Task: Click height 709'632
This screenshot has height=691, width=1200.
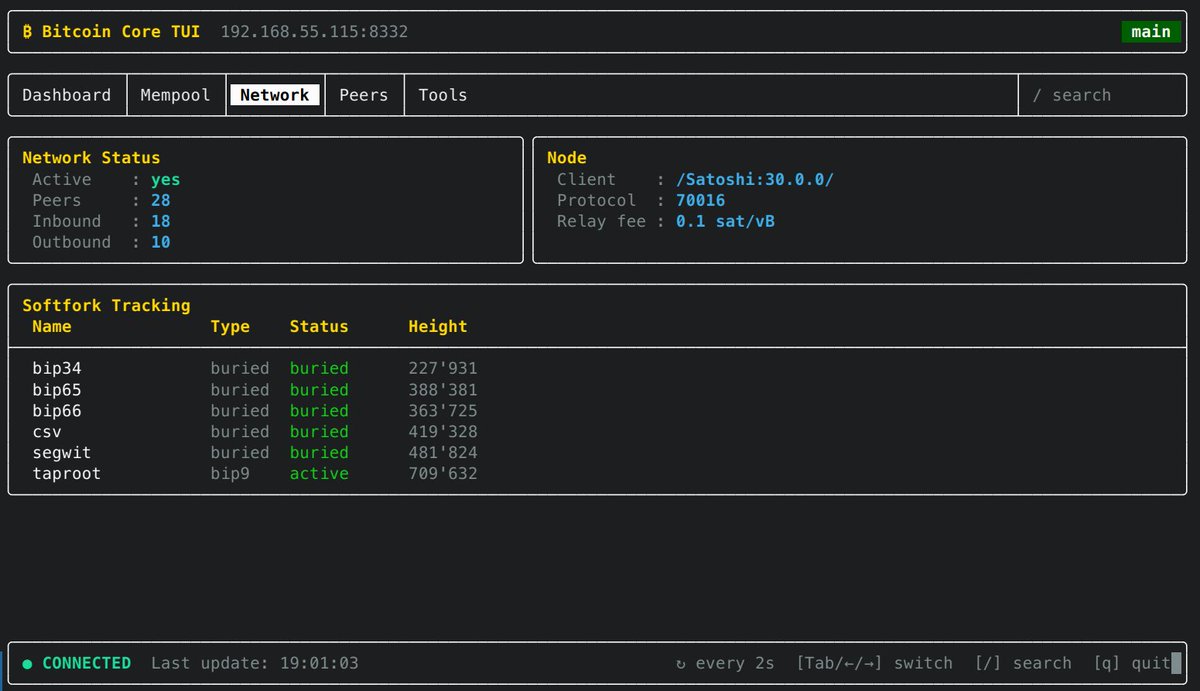Action: click(x=443, y=474)
